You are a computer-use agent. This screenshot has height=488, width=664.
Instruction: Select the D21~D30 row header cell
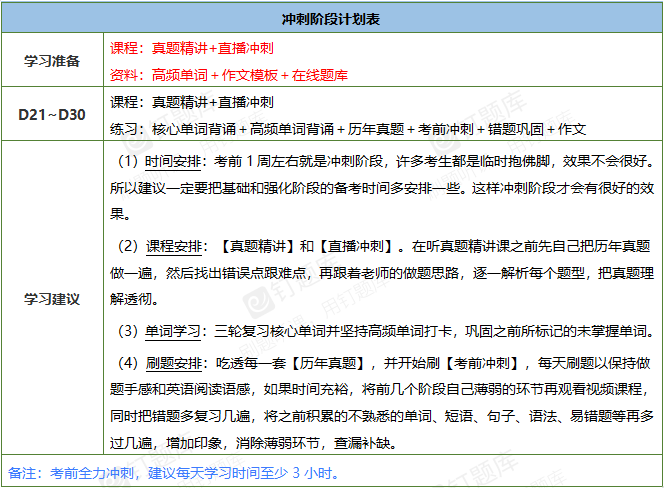pos(52,114)
